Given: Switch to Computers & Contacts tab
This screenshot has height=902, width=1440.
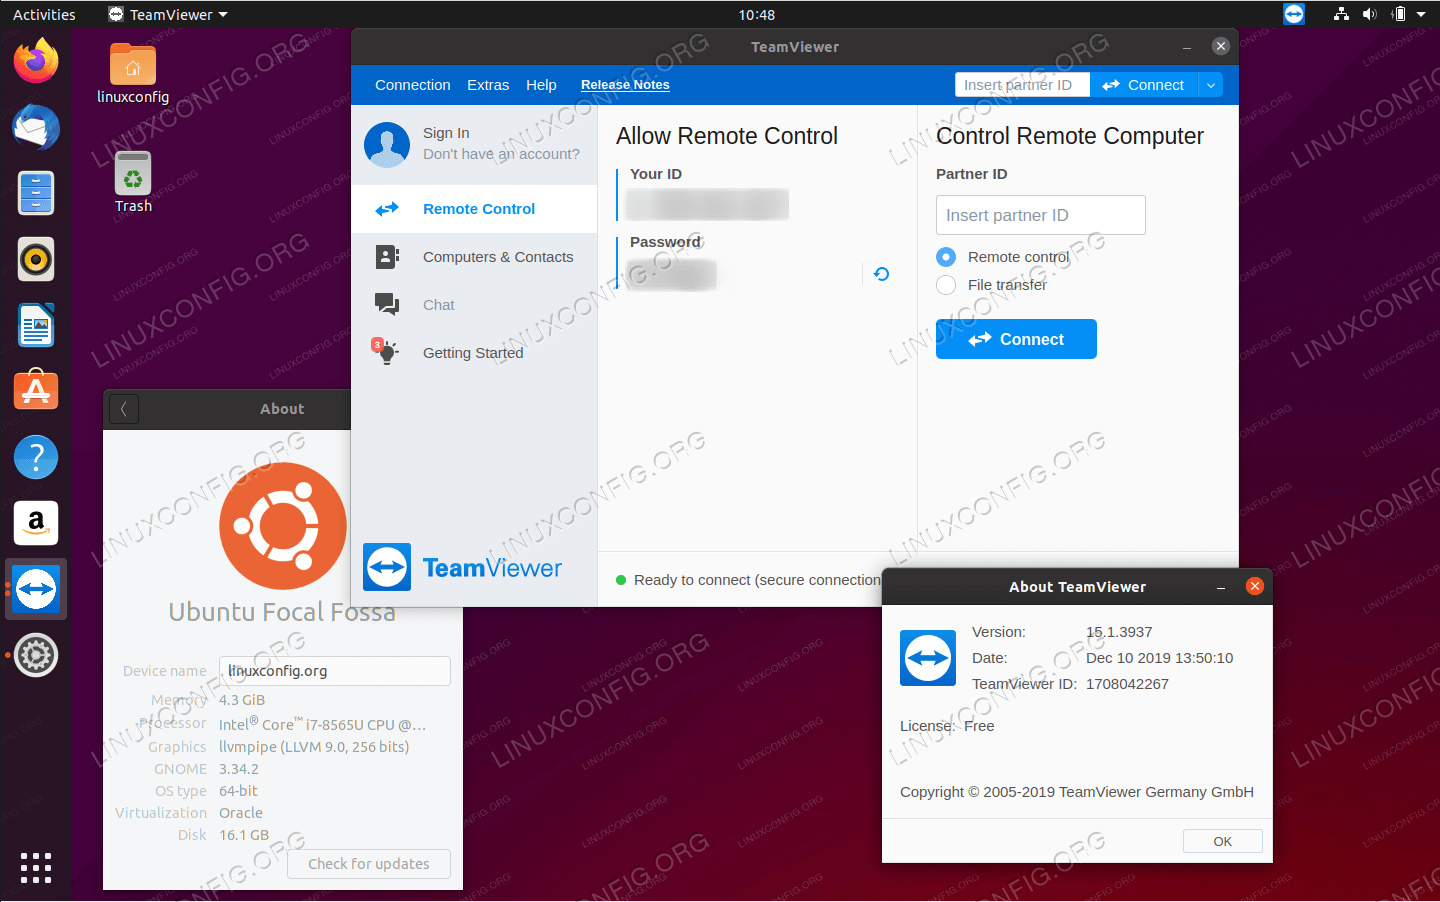Looking at the screenshot, I should [474, 257].
